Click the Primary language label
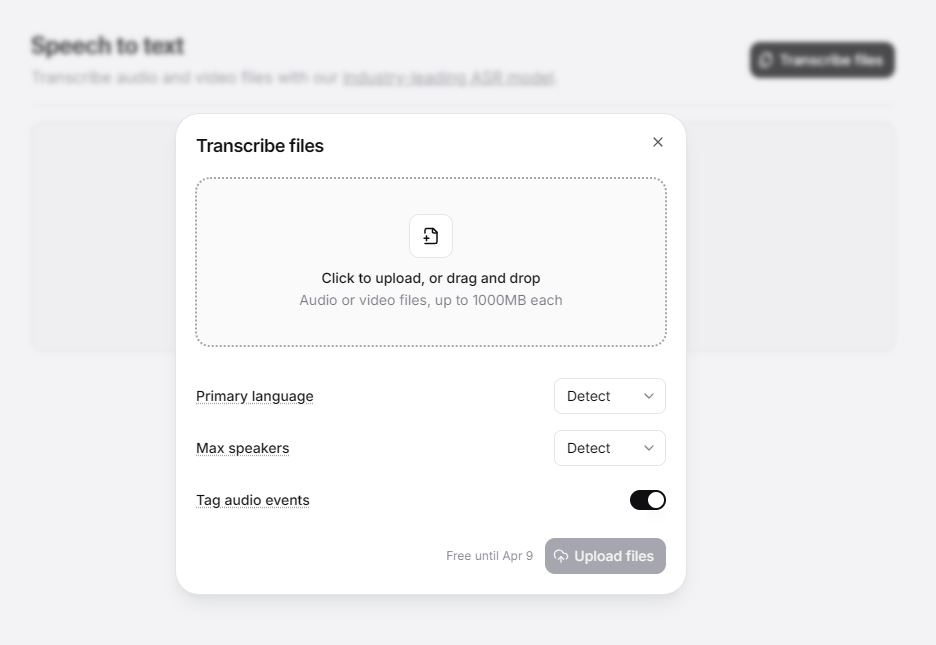The image size is (936, 645). tap(255, 396)
